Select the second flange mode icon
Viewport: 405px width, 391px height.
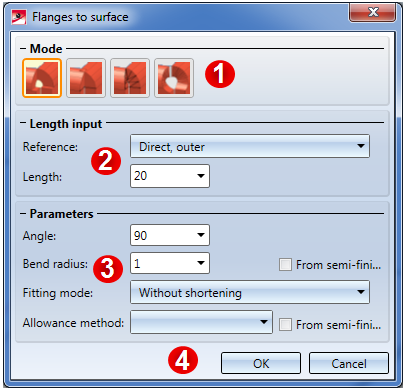coord(86,78)
